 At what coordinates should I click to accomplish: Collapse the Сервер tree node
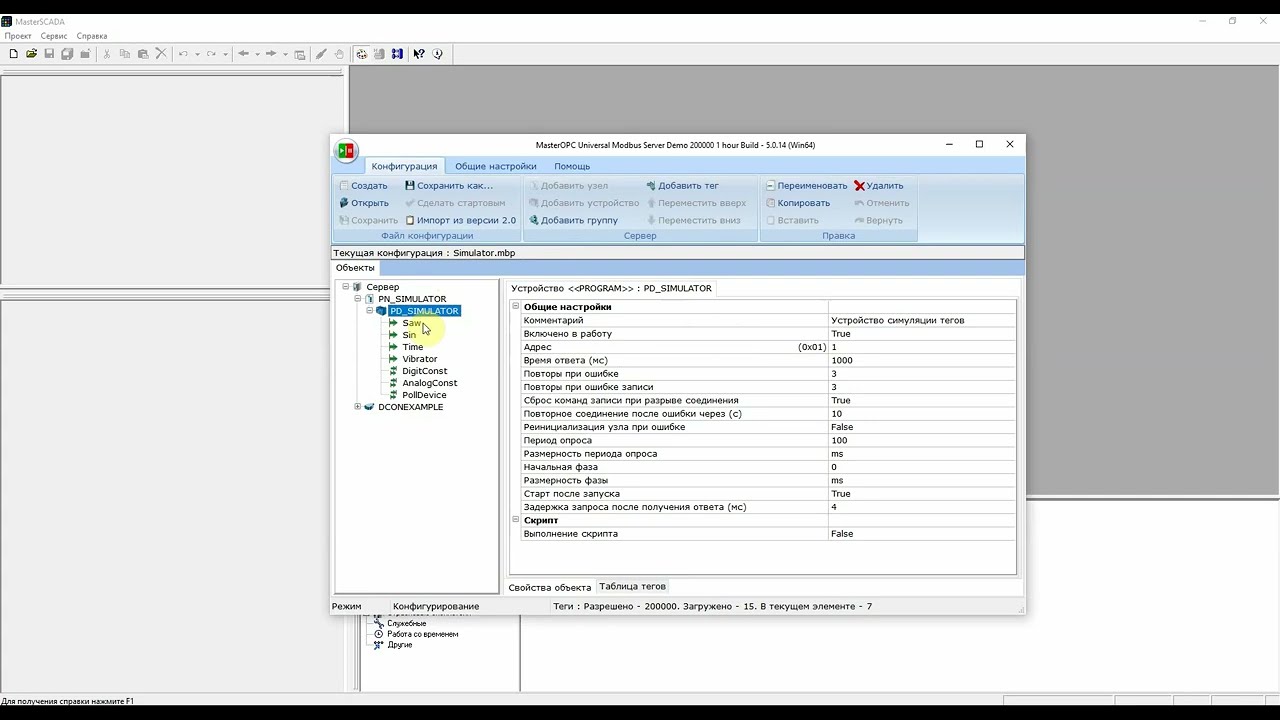(346, 287)
